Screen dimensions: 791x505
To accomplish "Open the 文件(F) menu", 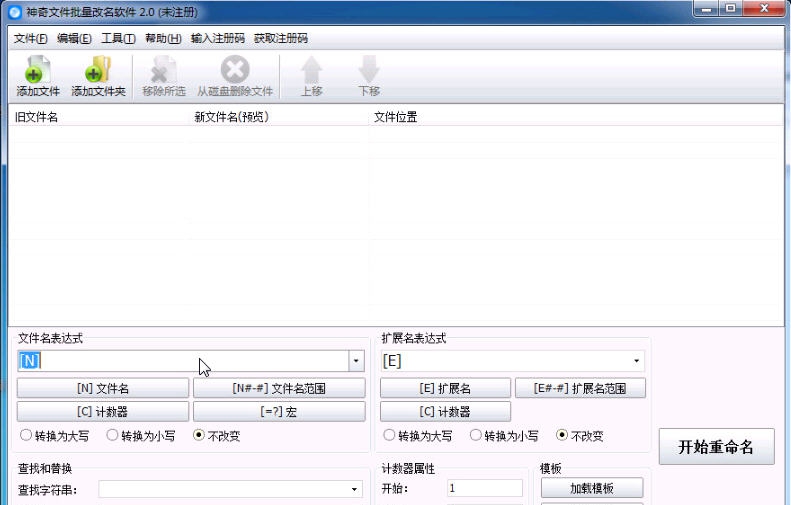I will coord(30,38).
